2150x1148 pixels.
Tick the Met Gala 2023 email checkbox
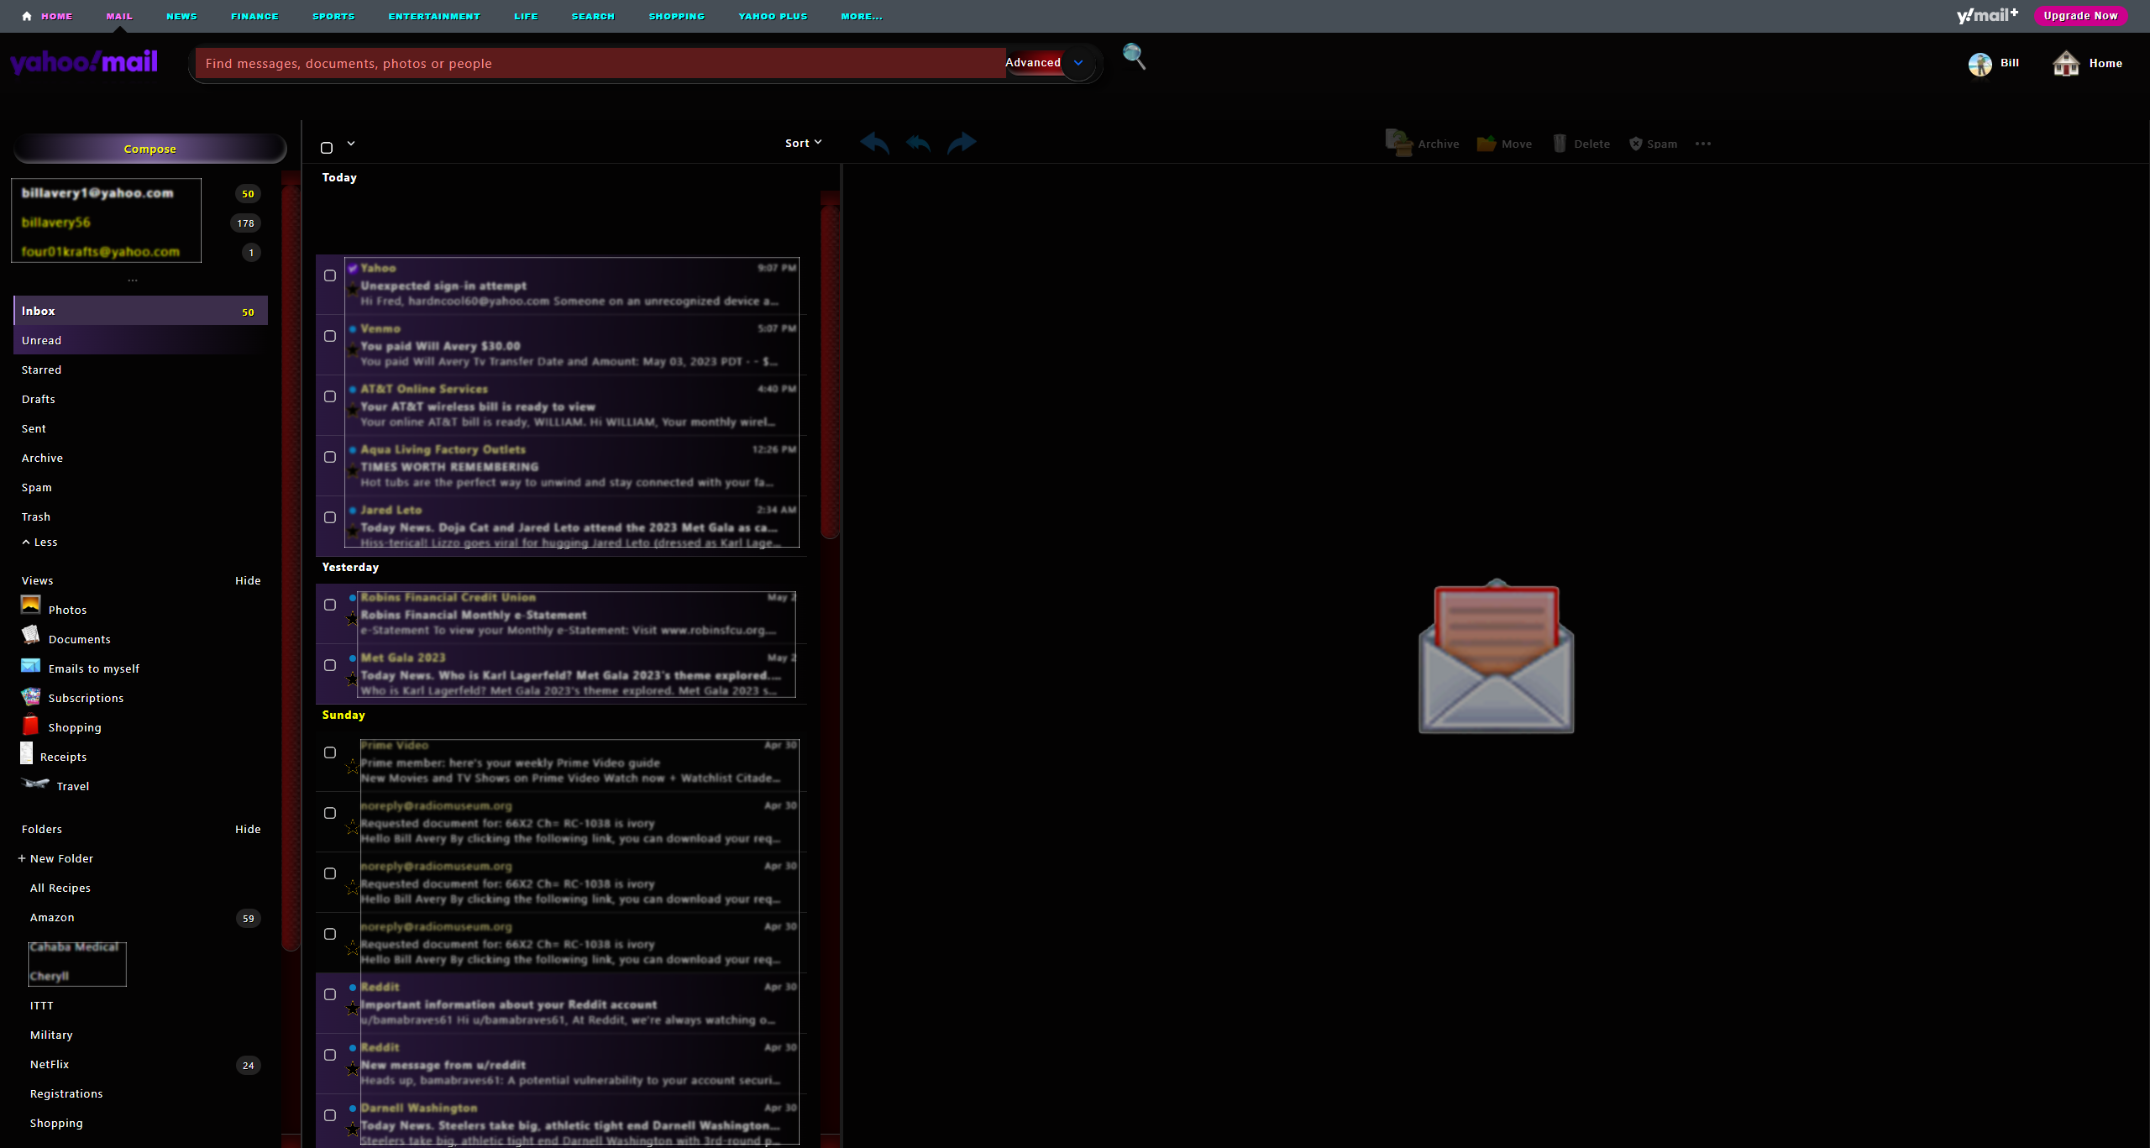click(330, 666)
